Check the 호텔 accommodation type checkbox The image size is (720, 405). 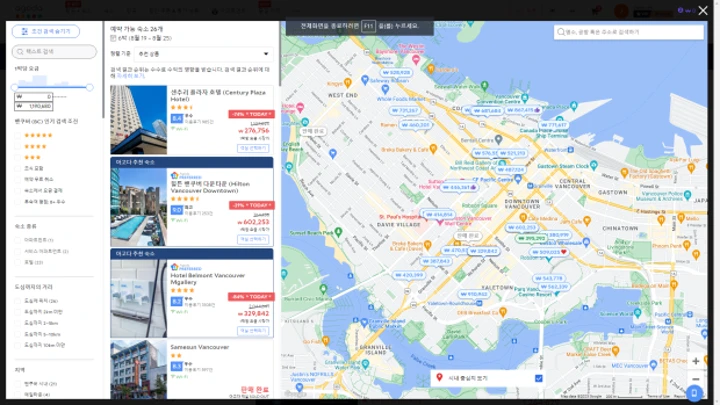(17, 263)
